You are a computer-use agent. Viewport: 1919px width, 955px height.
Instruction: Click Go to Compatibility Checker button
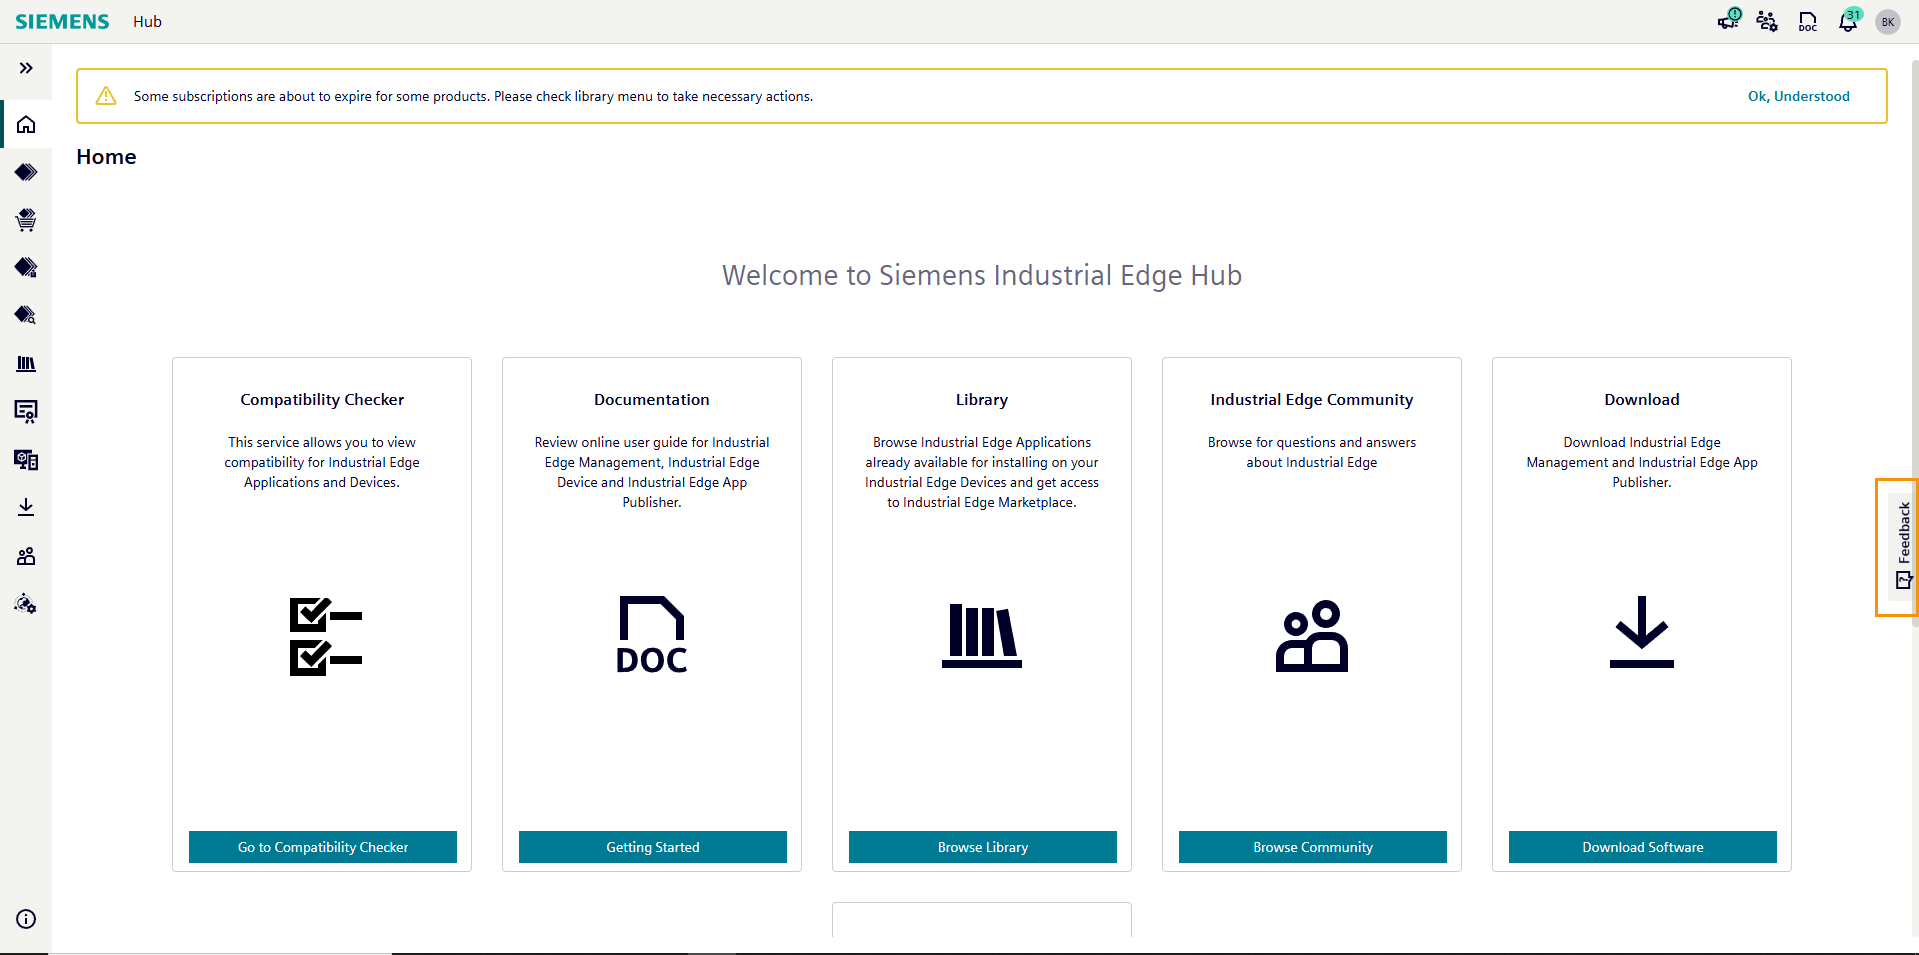click(x=323, y=847)
